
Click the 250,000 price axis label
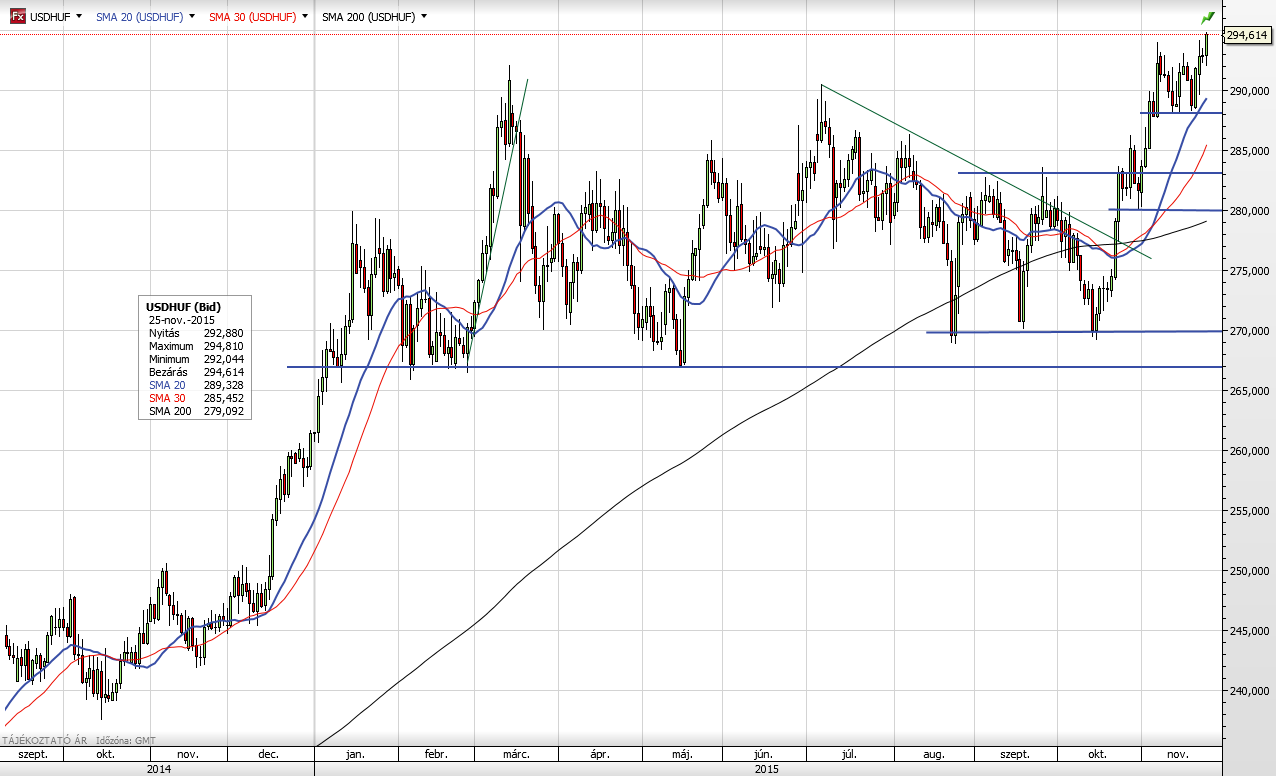1248,571
